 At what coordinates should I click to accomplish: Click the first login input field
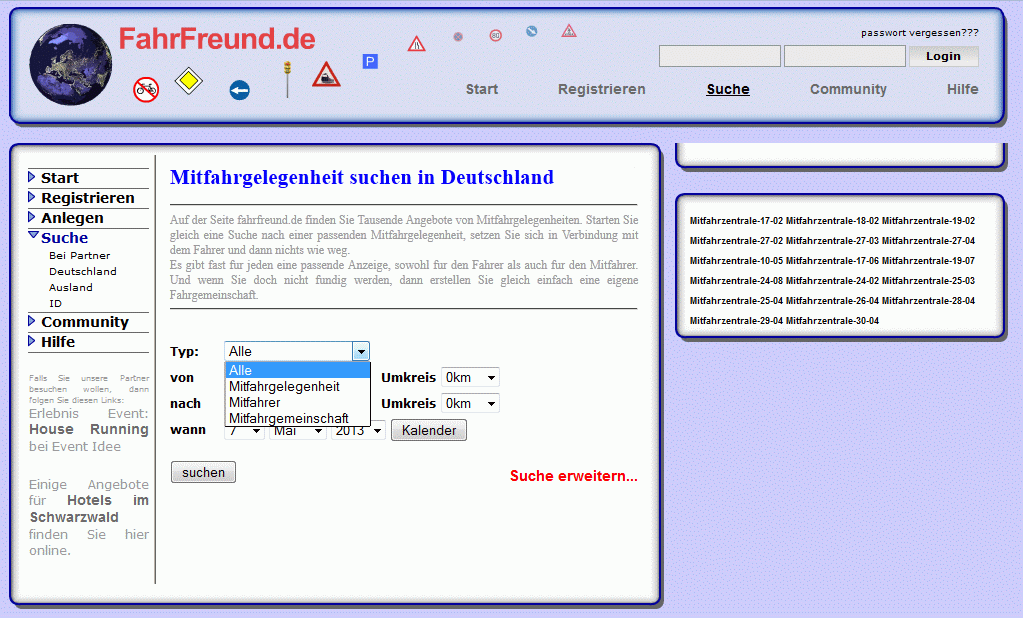[719, 56]
